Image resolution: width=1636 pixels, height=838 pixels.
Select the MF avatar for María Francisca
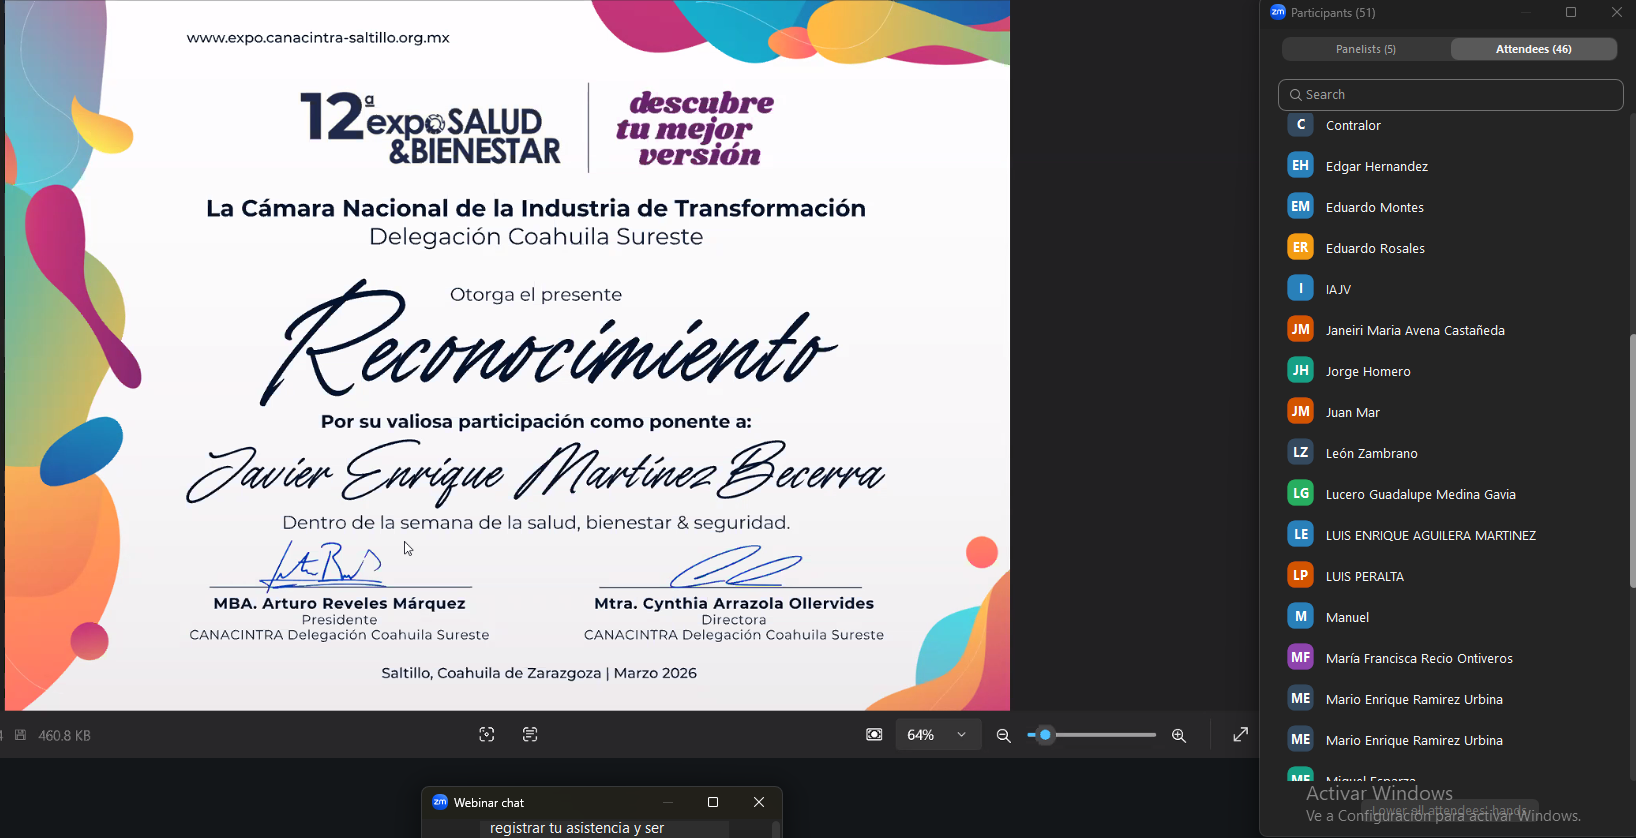pyautogui.click(x=1300, y=657)
